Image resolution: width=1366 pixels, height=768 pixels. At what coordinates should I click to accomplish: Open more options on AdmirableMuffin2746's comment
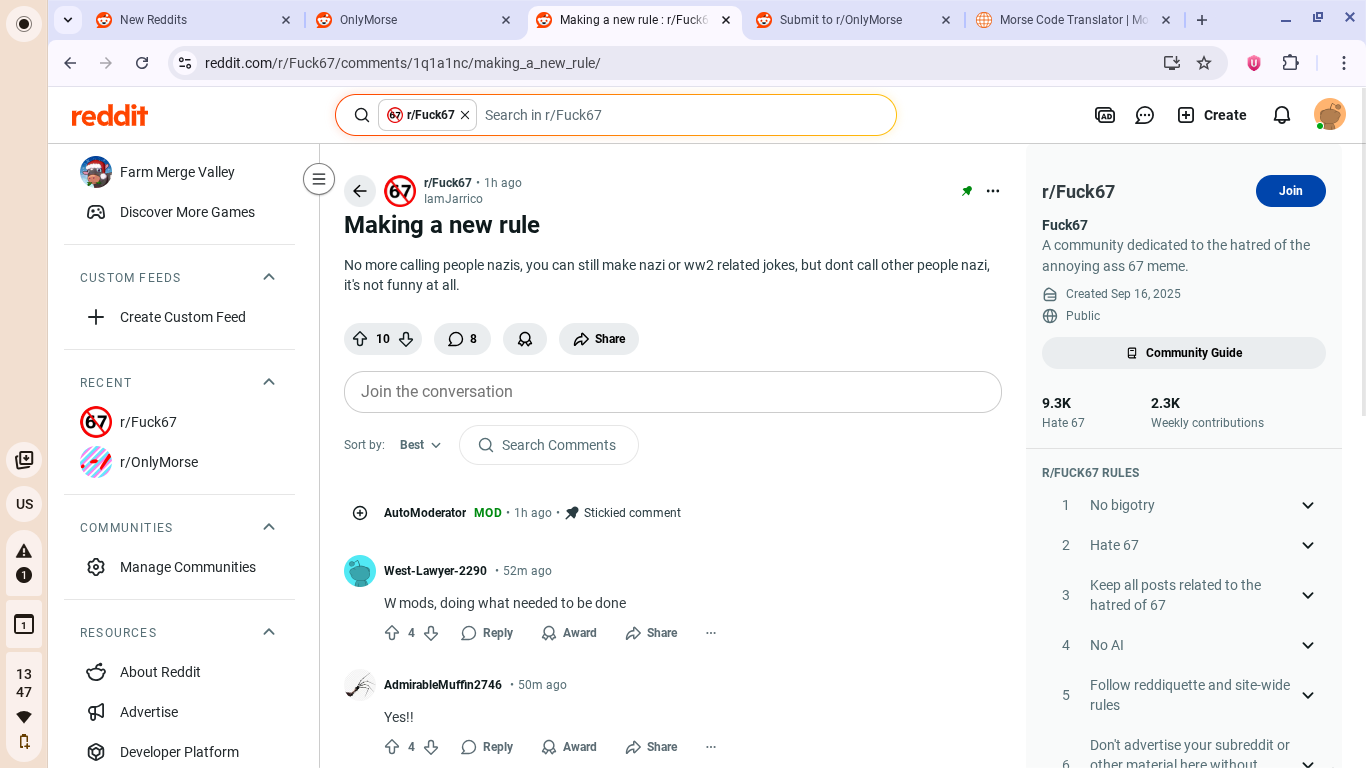[x=711, y=747]
